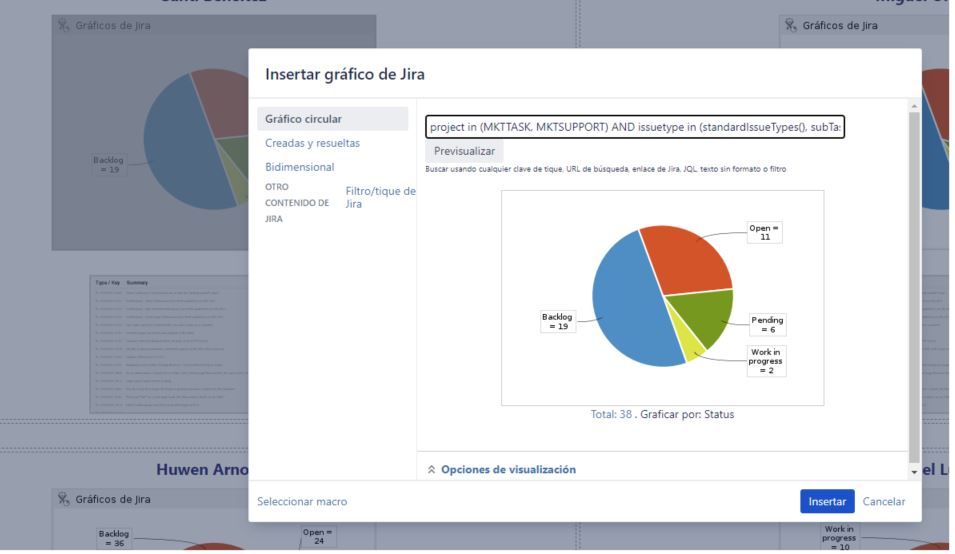Click the Previsualizar button
Viewport: 955px width, 554px height.
click(x=464, y=151)
